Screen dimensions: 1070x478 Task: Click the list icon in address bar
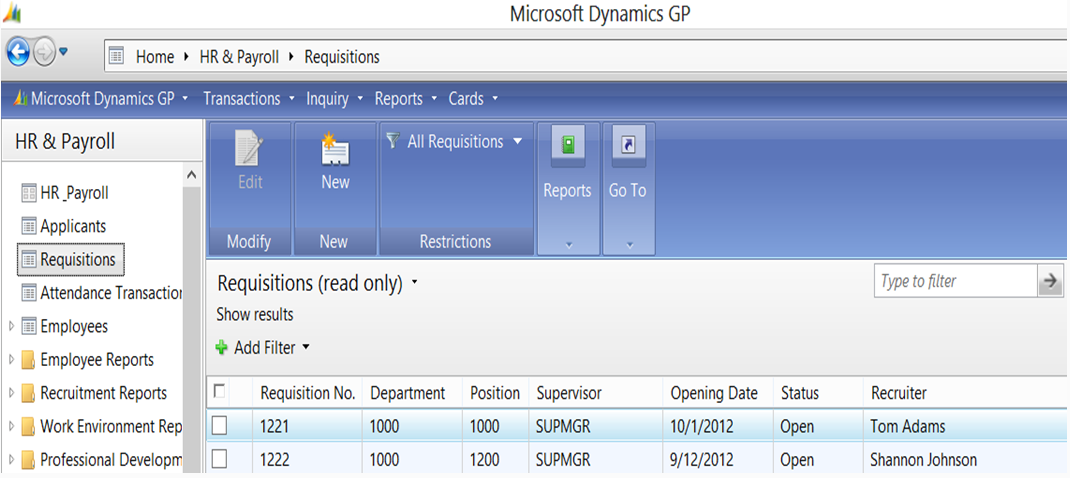(x=117, y=57)
